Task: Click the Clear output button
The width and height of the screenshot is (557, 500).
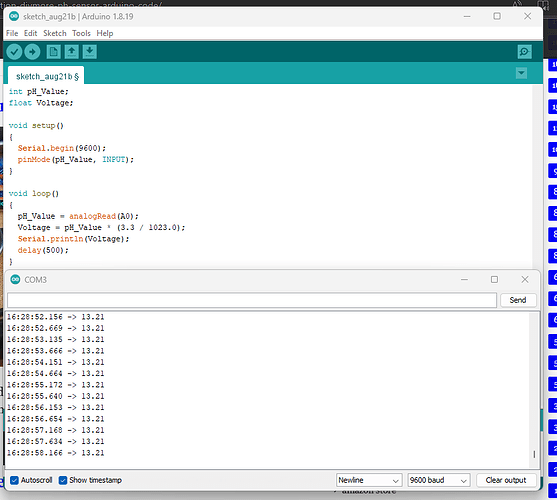Action: [x=506, y=480]
